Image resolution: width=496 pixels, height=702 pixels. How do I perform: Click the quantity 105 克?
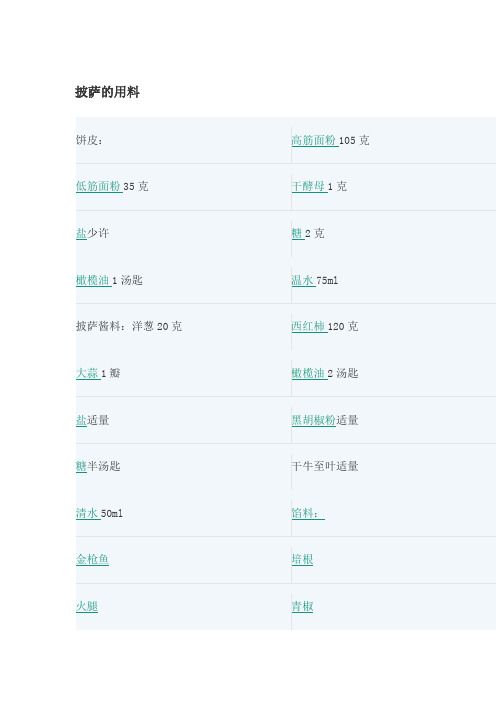(x=354, y=140)
